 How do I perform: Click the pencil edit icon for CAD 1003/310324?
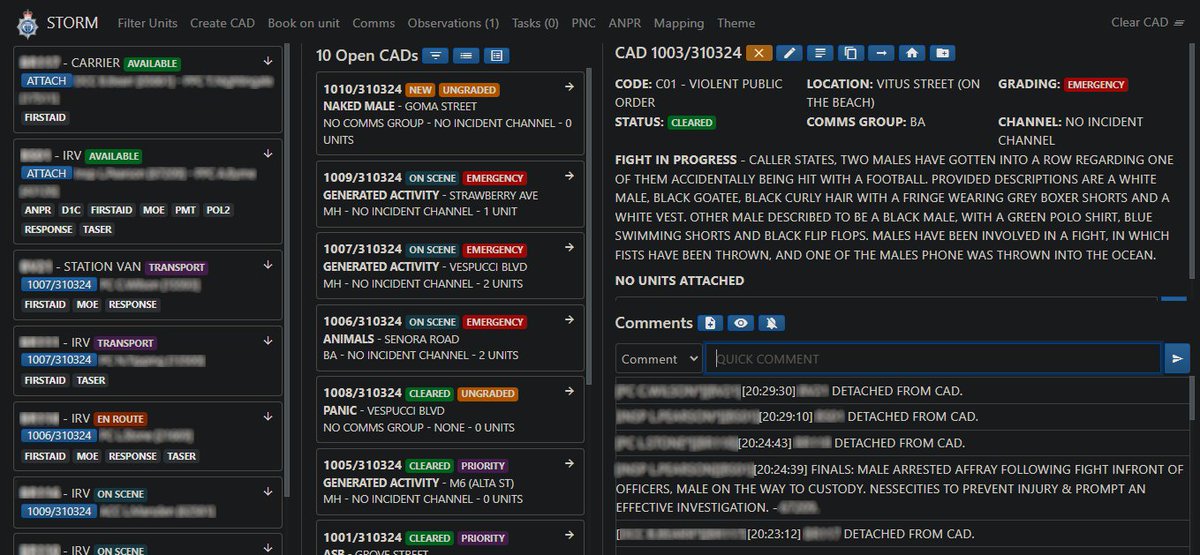click(x=789, y=53)
